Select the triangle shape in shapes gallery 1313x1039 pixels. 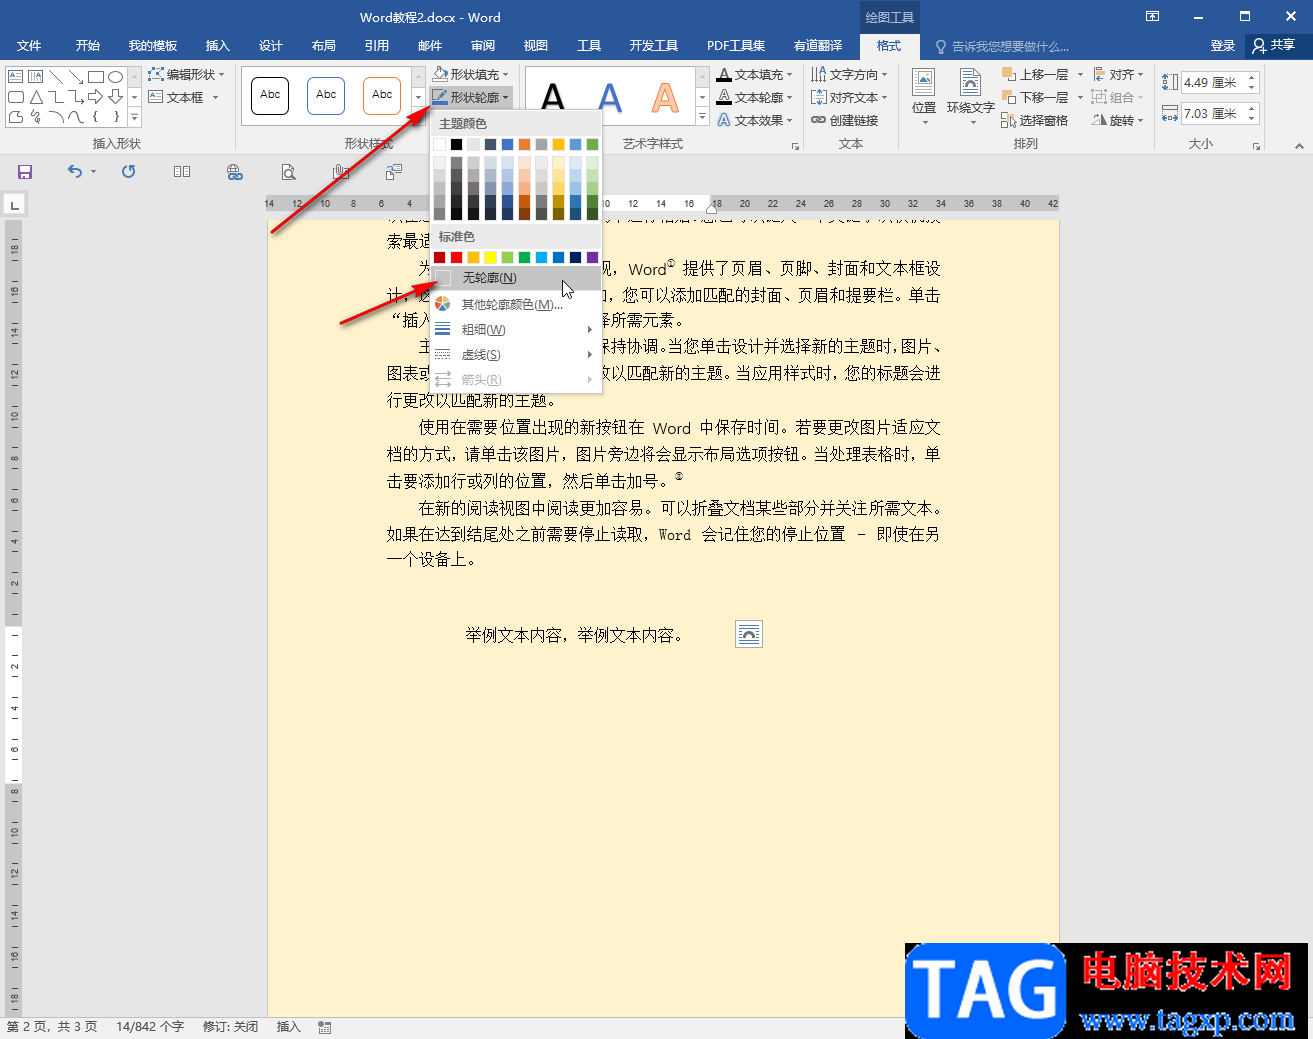(36, 97)
